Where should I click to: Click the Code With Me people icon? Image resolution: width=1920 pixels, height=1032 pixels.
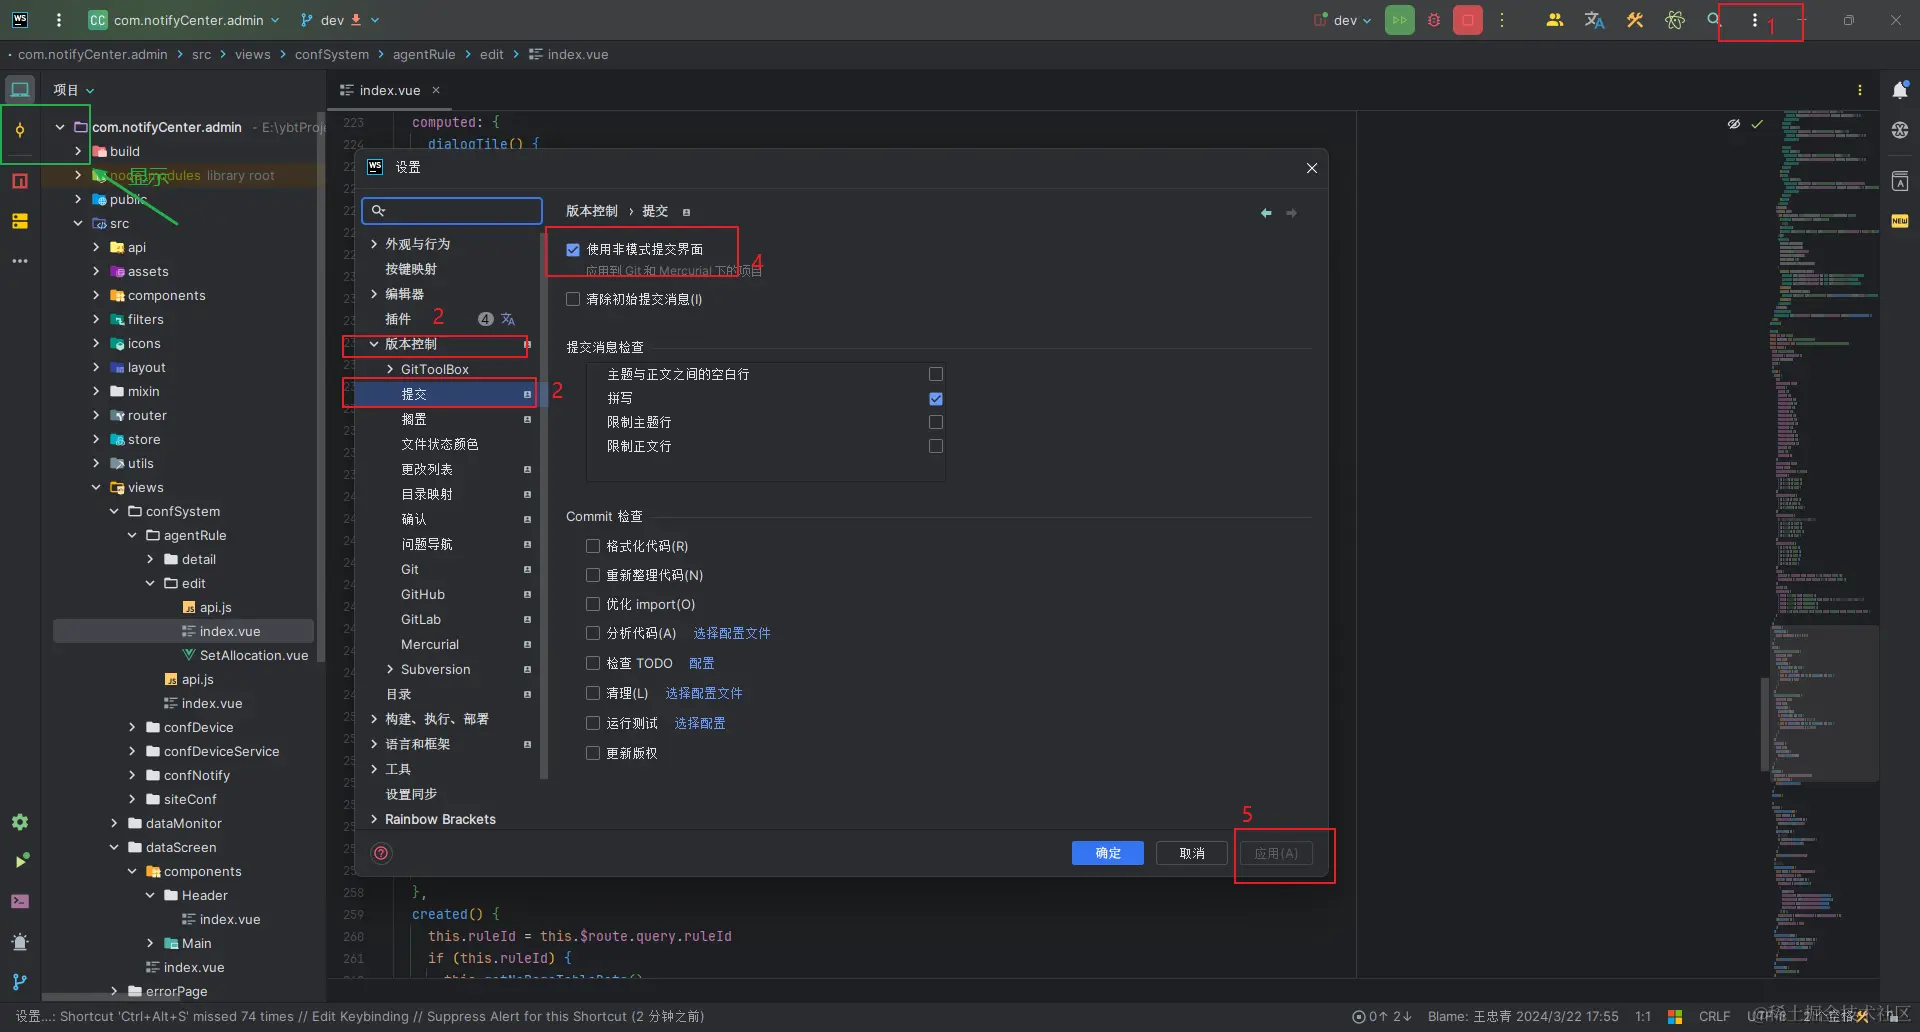coord(1555,20)
